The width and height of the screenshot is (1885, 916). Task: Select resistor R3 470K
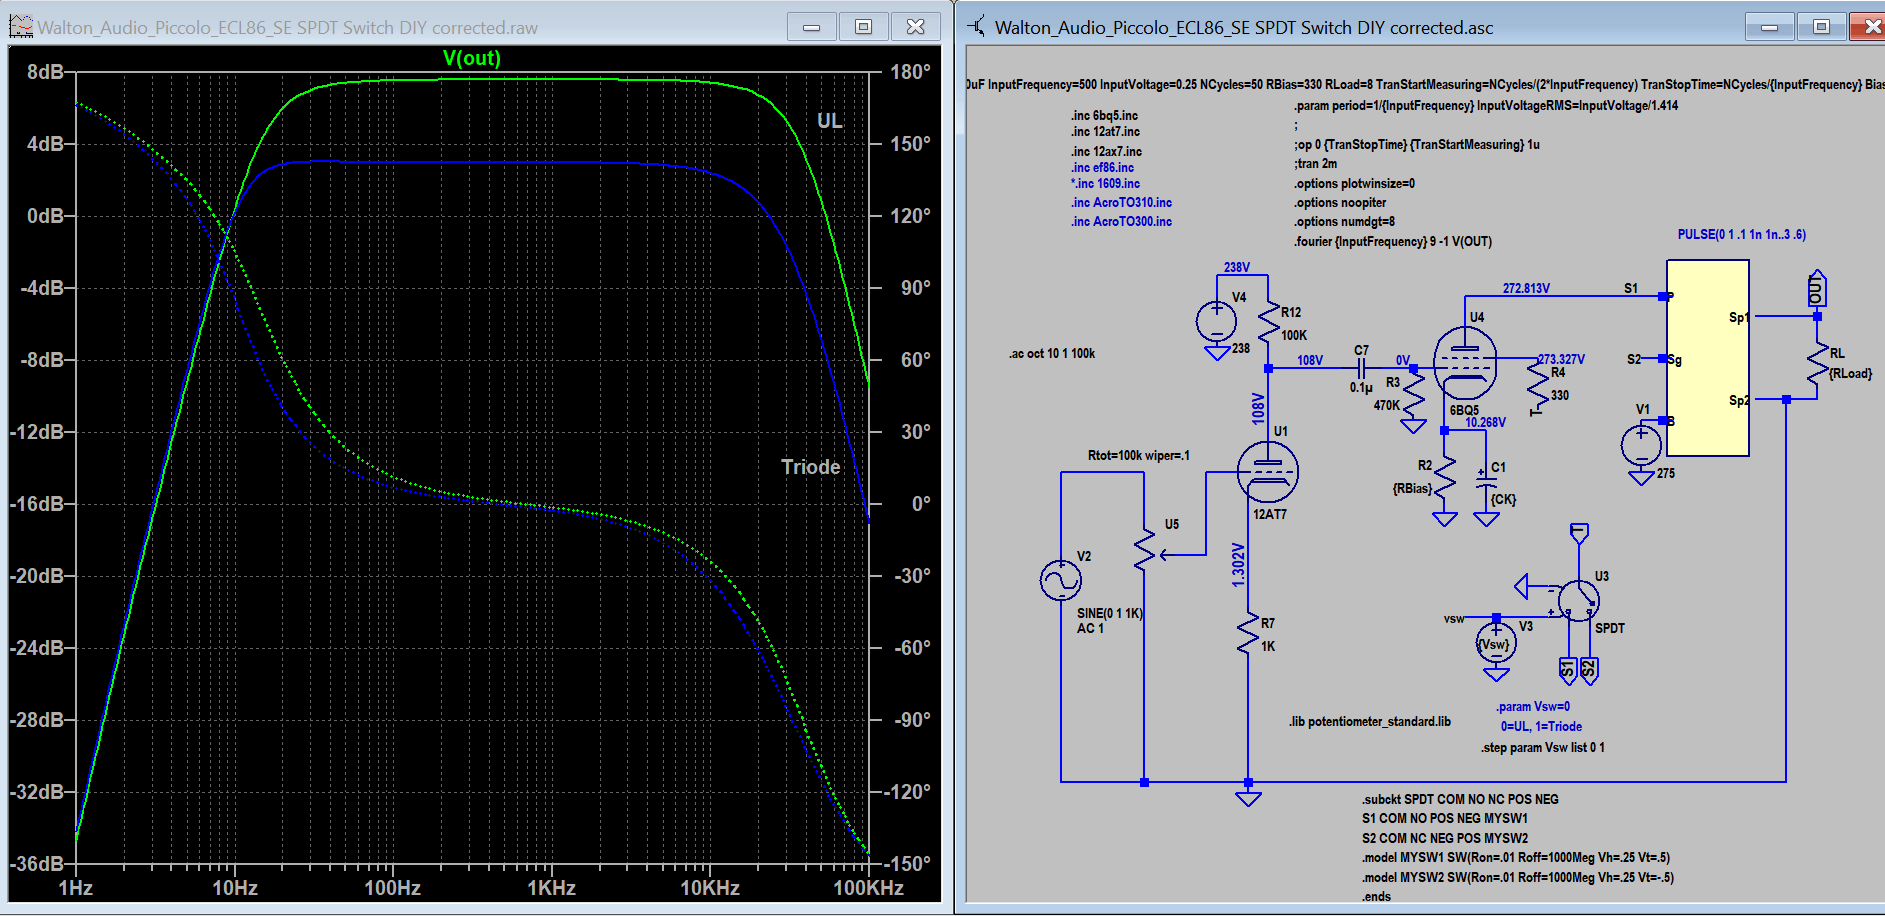pos(1413,397)
